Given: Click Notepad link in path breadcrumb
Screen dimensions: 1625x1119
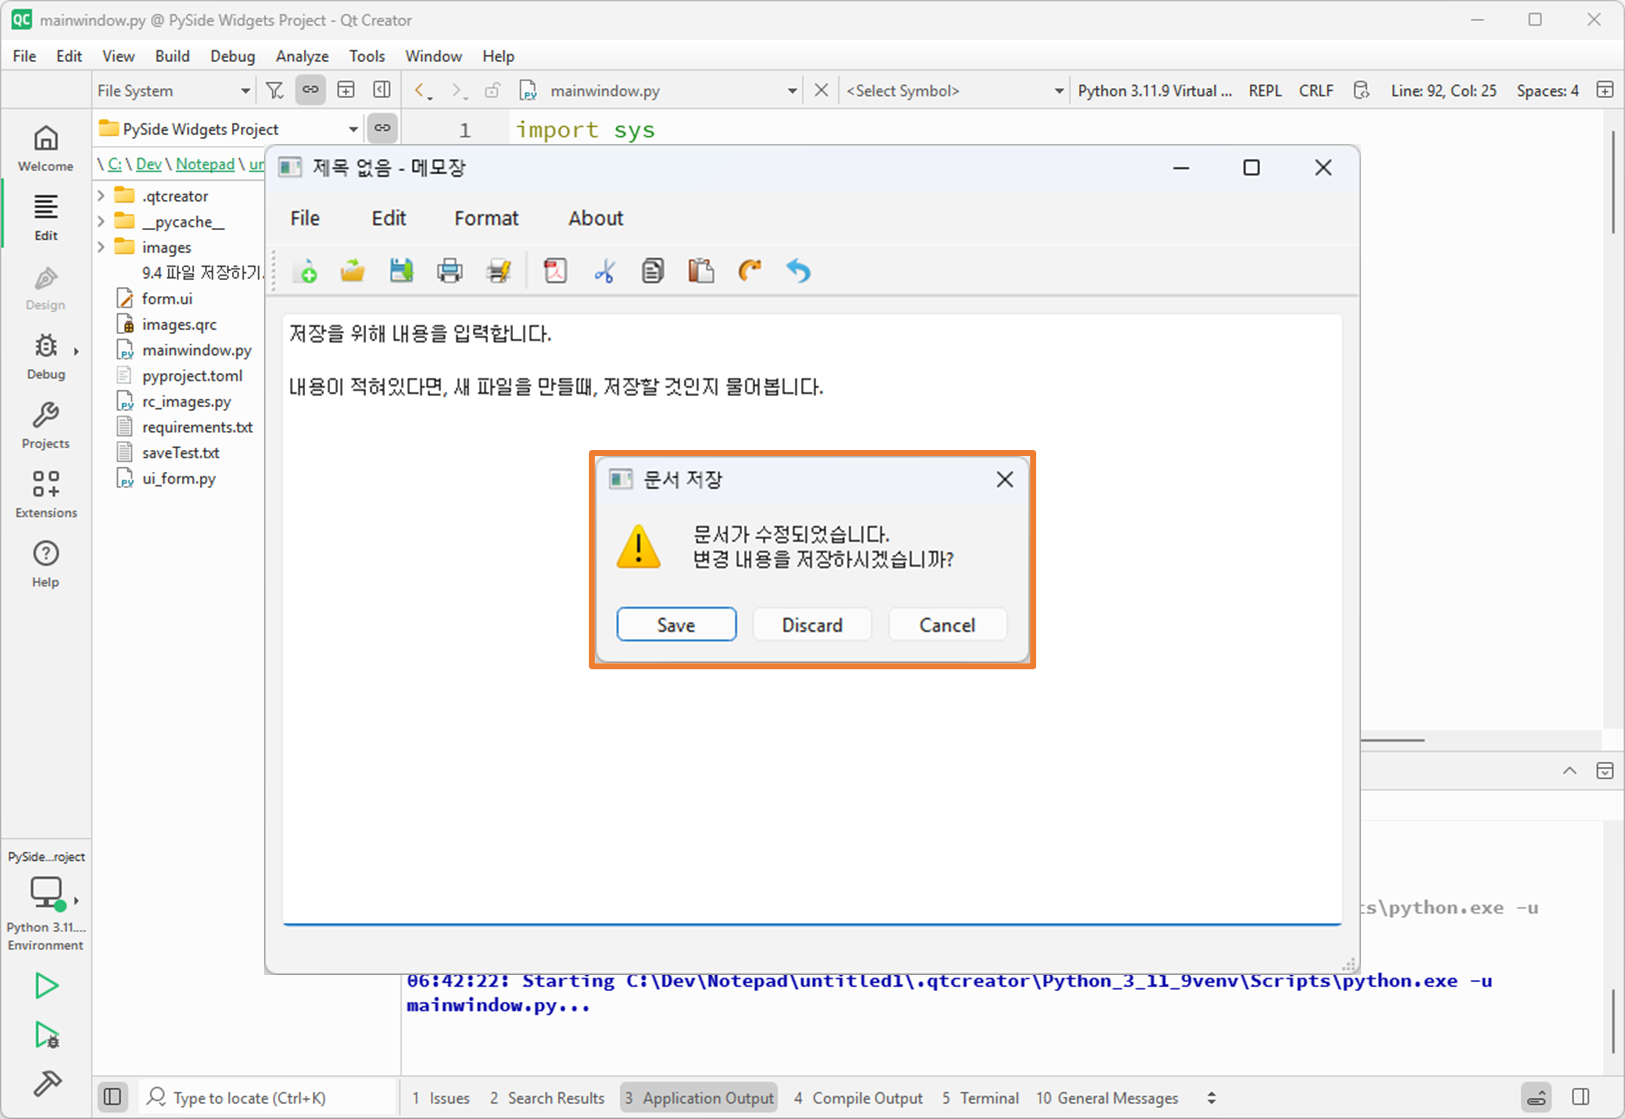Looking at the screenshot, I should [x=205, y=164].
